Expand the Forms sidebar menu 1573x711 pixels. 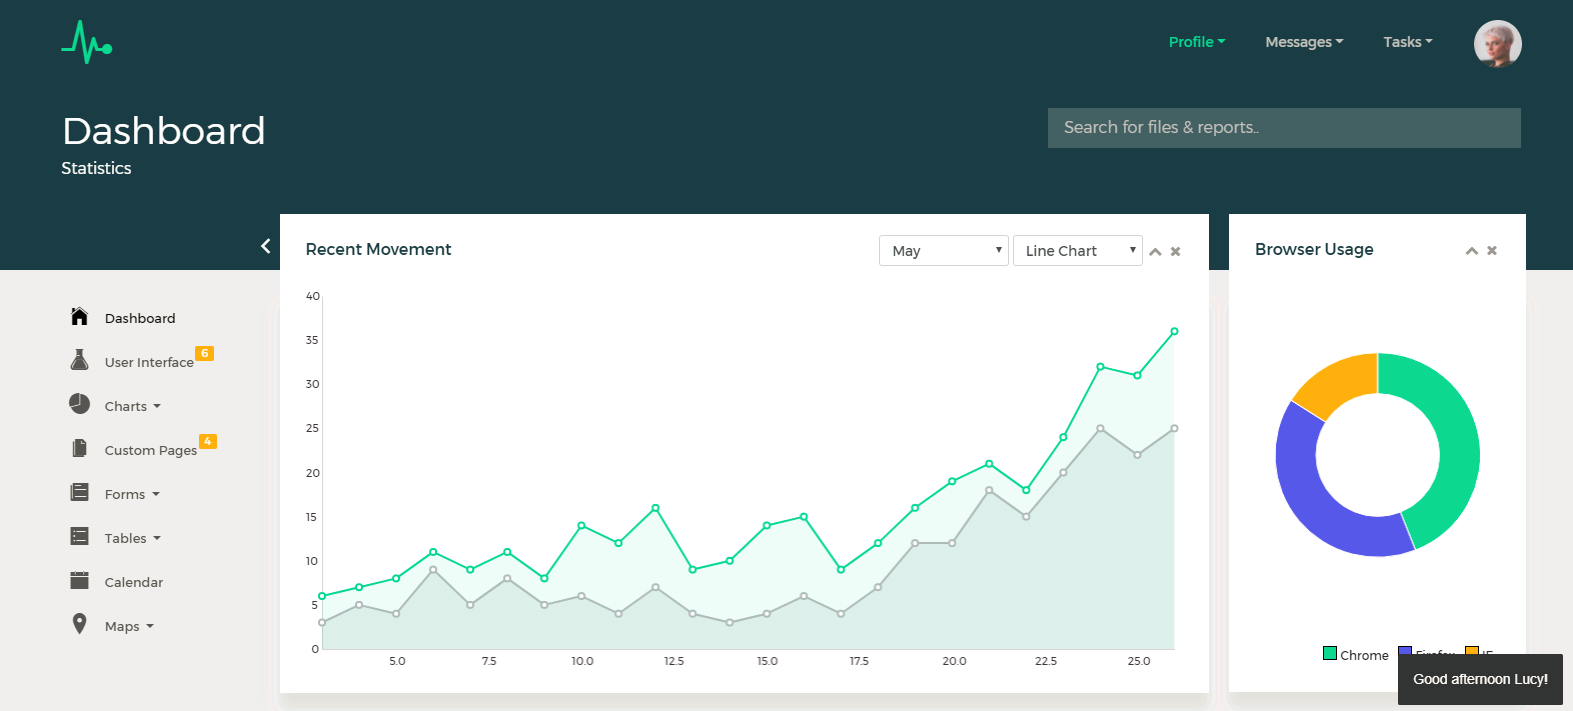[x=131, y=494]
